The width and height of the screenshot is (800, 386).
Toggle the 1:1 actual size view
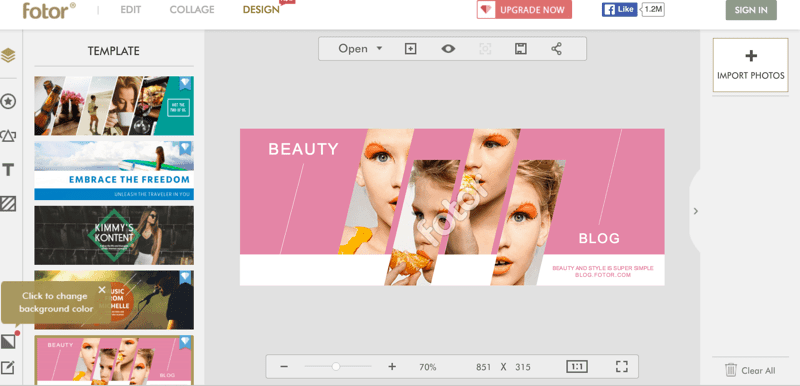tap(577, 367)
